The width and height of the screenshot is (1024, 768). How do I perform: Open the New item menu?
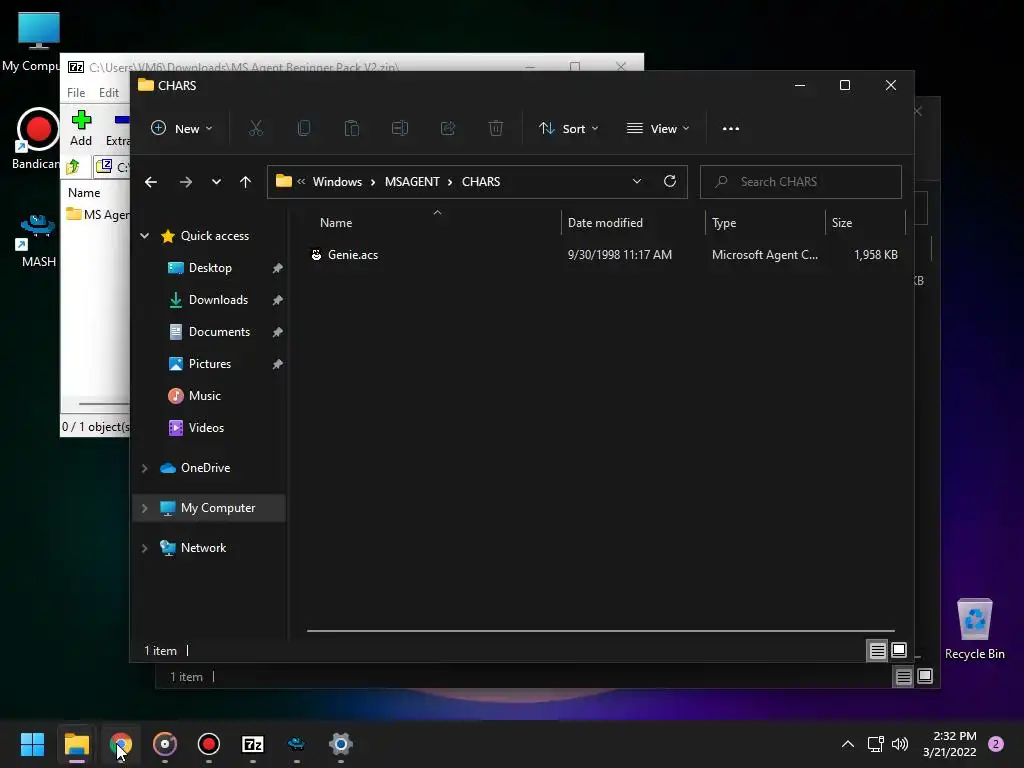click(x=182, y=129)
